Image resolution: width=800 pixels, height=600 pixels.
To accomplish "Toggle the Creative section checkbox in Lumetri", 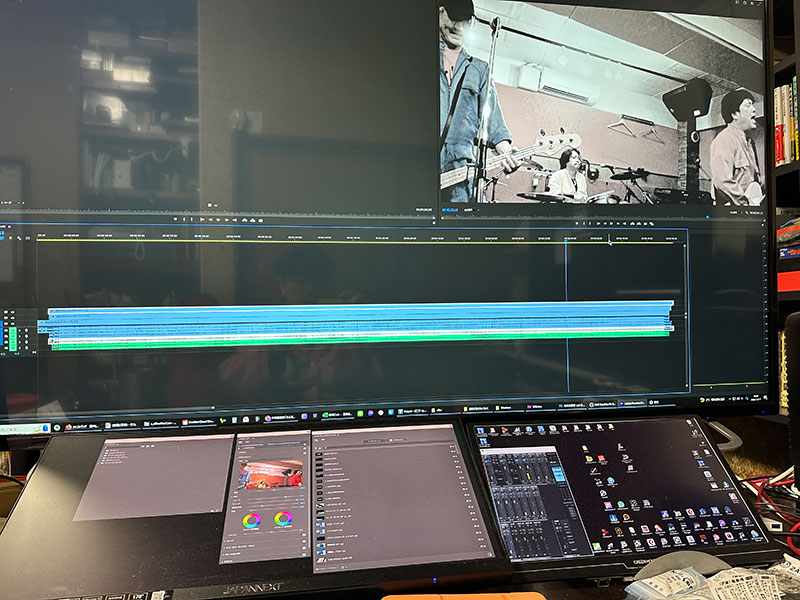I will pos(304,452).
